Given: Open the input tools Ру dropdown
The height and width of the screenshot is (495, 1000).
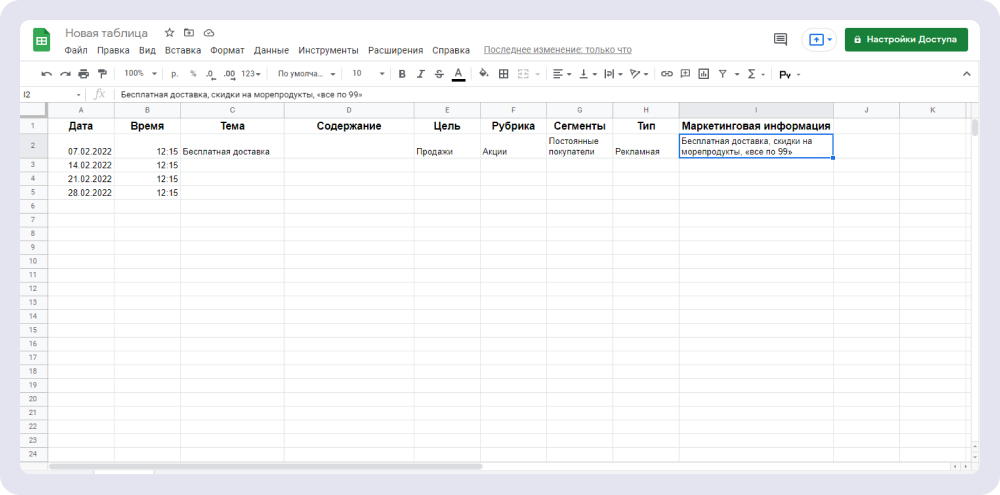Looking at the screenshot, I should coord(790,75).
